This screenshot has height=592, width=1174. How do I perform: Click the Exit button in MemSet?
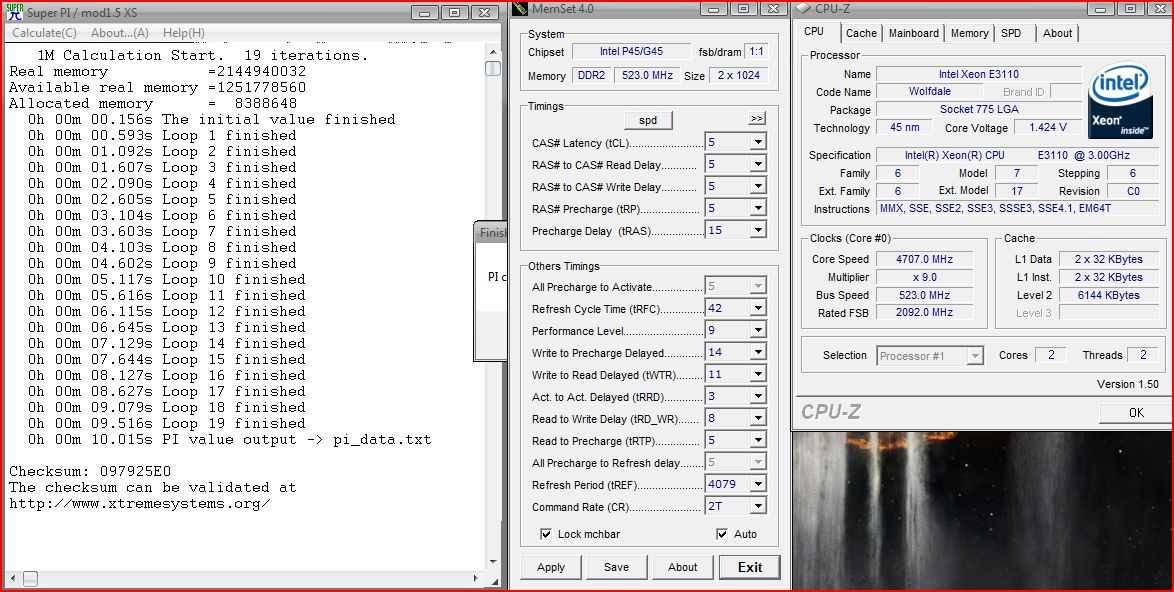click(749, 567)
